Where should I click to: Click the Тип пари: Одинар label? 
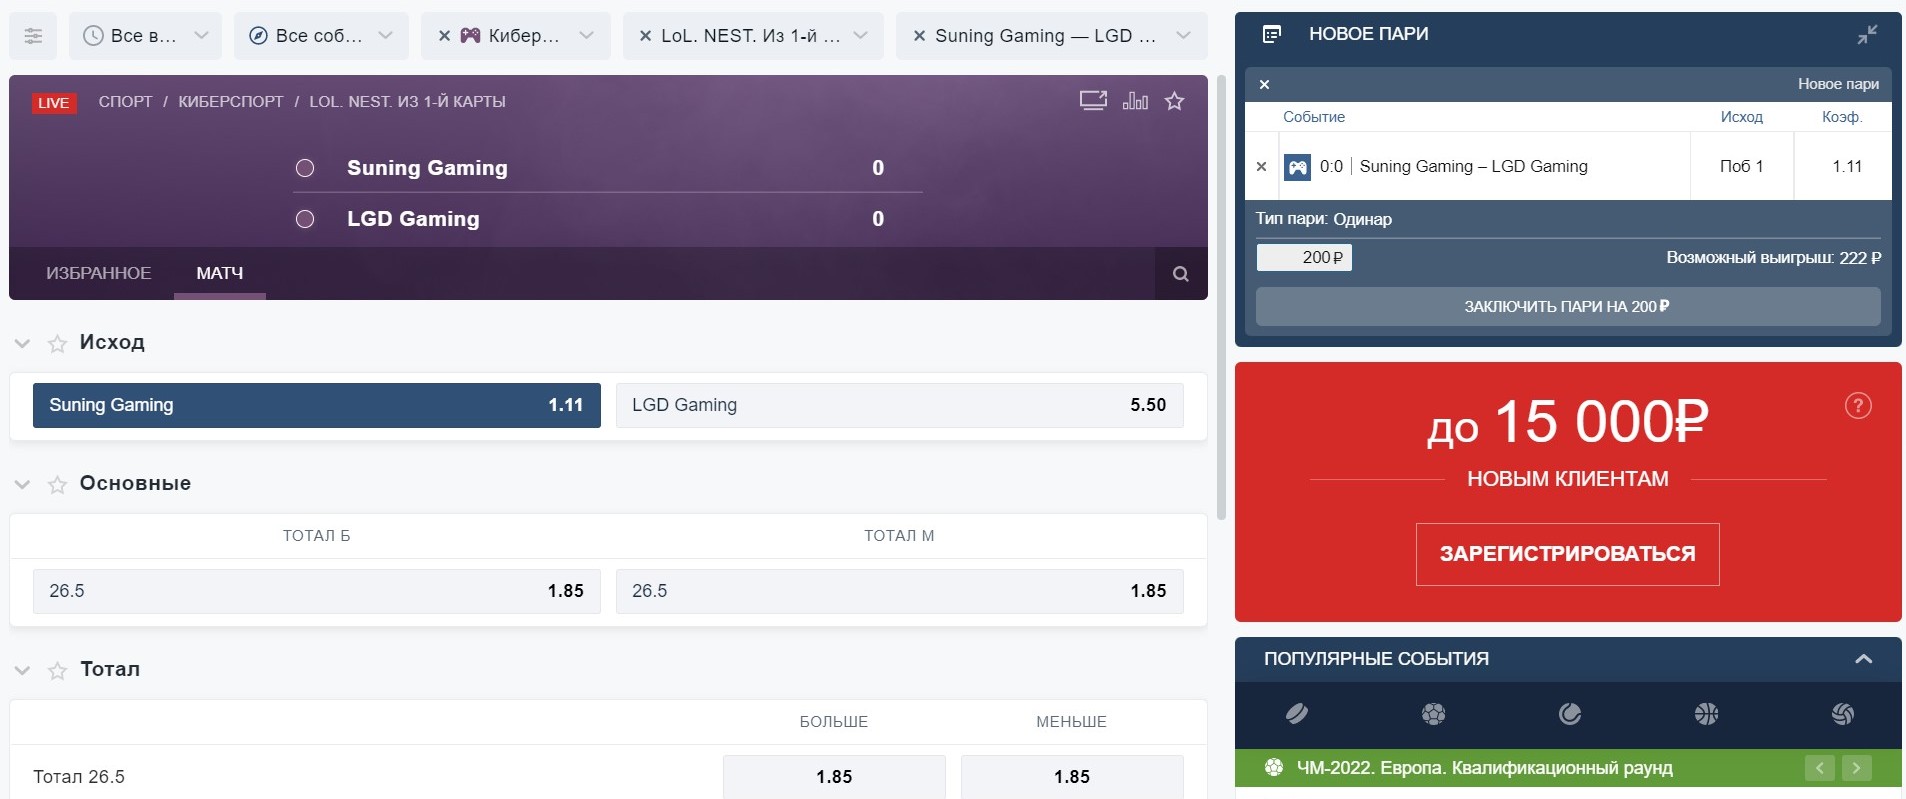click(x=1323, y=219)
